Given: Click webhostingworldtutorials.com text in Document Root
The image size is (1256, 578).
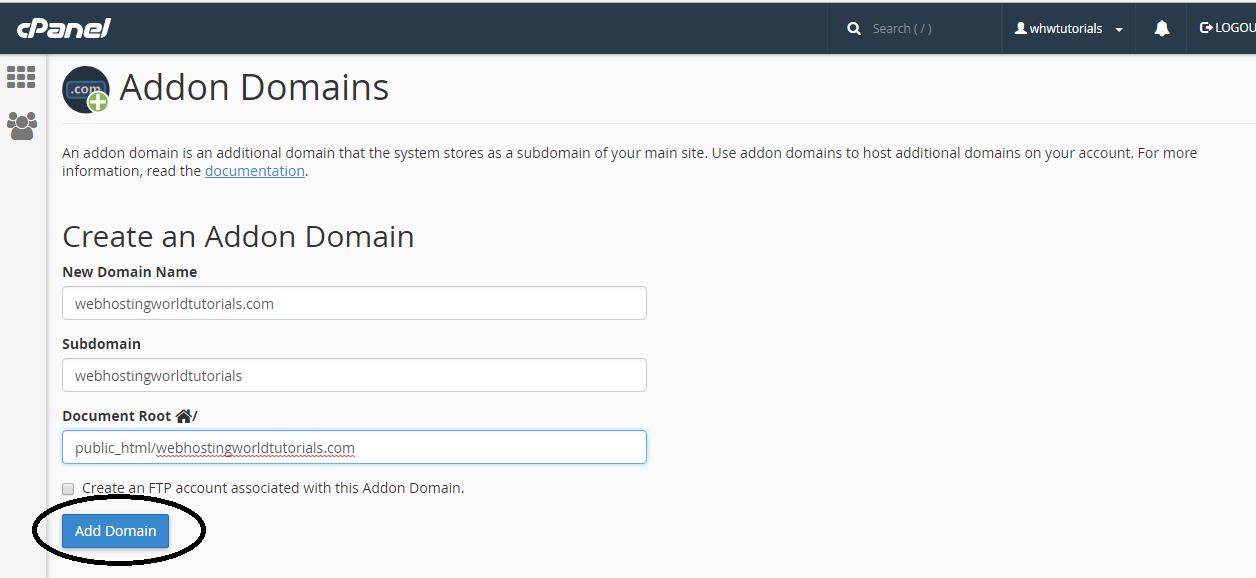Looking at the screenshot, I should pos(257,447).
